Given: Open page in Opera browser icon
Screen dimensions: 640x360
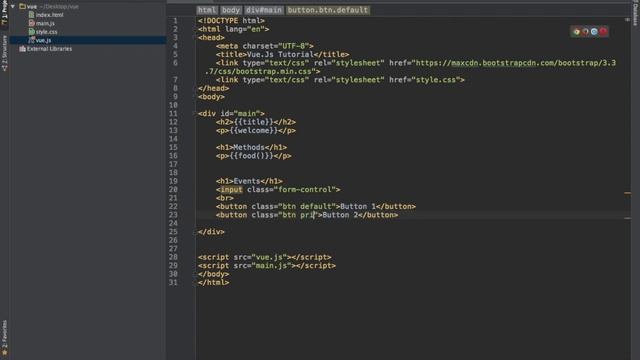Looking at the screenshot, I should [x=603, y=31].
